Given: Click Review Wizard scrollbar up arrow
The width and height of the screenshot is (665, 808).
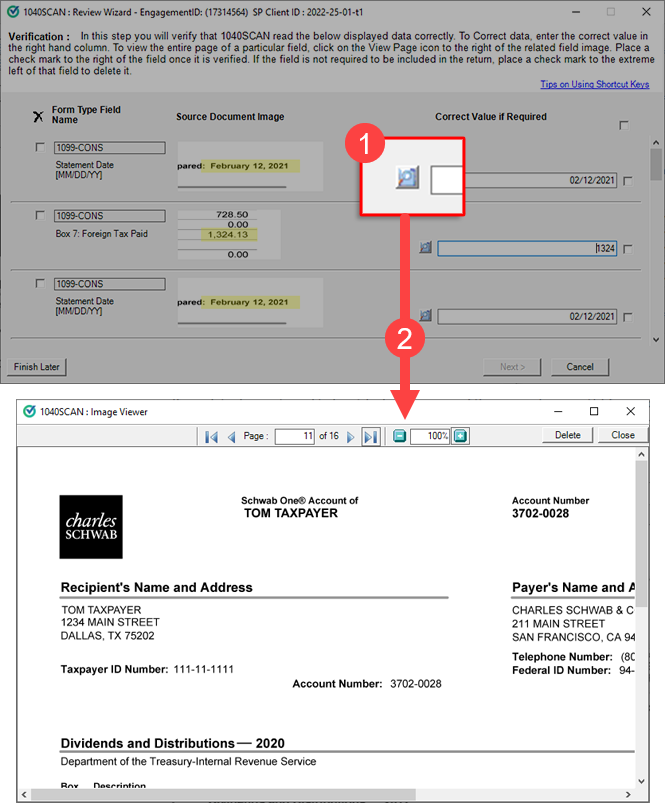Looking at the screenshot, I should (656, 143).
